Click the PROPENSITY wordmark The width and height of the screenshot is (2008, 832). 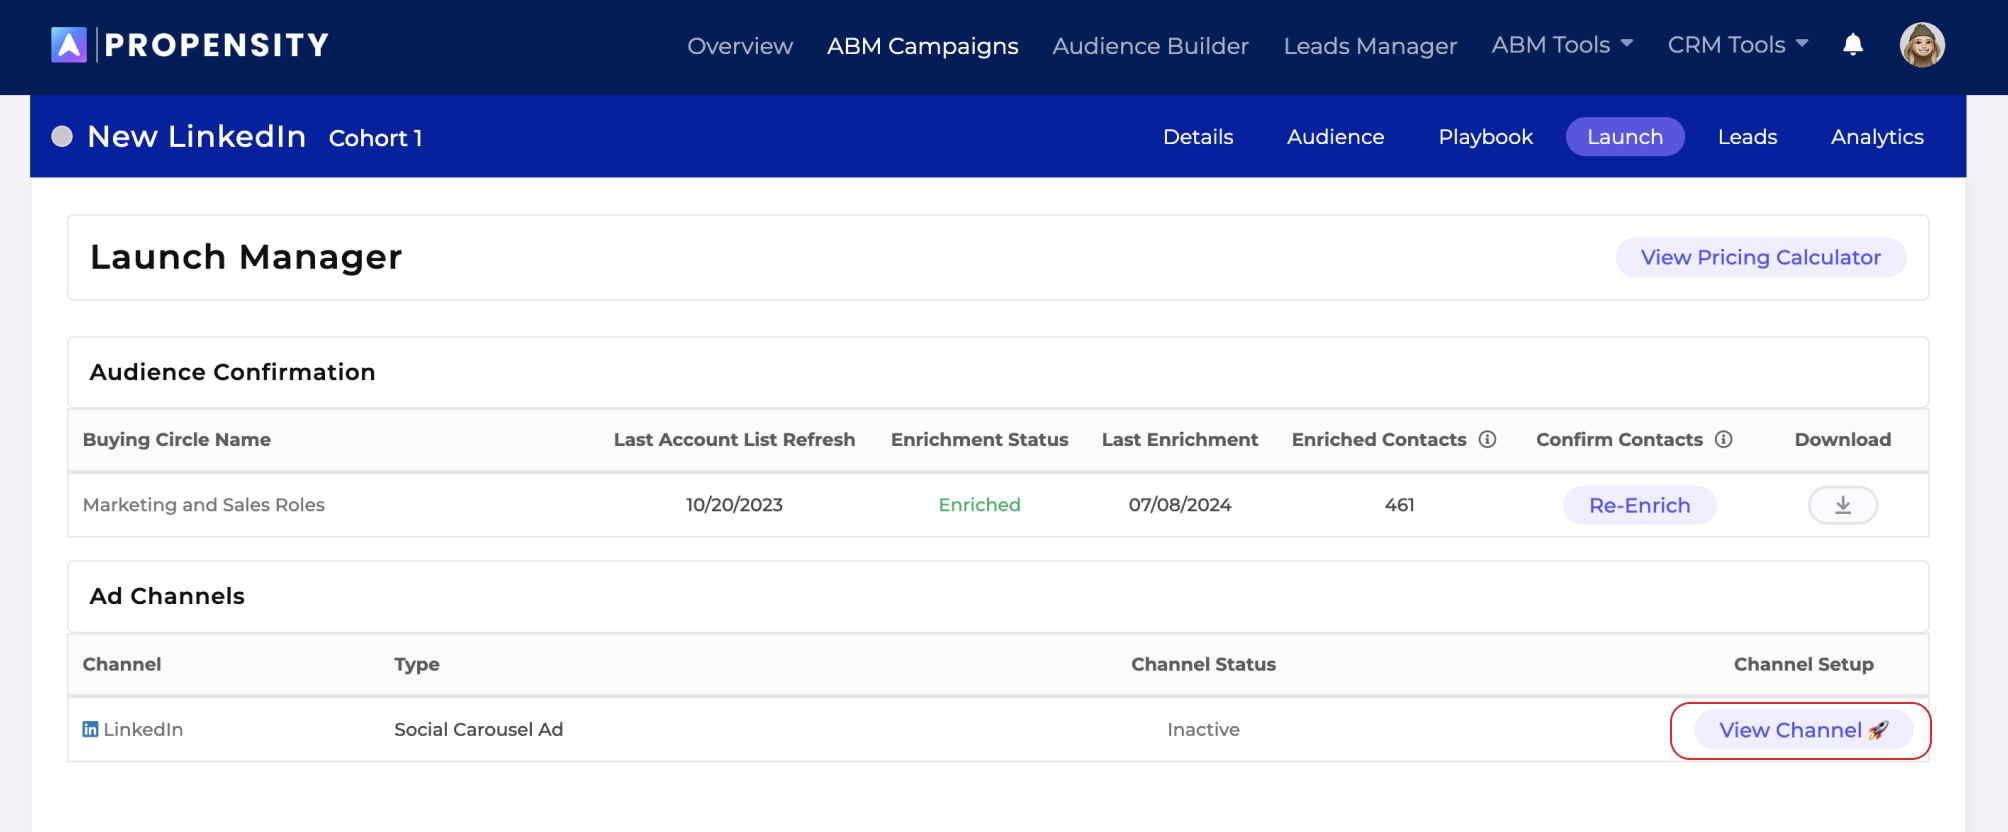tap(217, 45)
